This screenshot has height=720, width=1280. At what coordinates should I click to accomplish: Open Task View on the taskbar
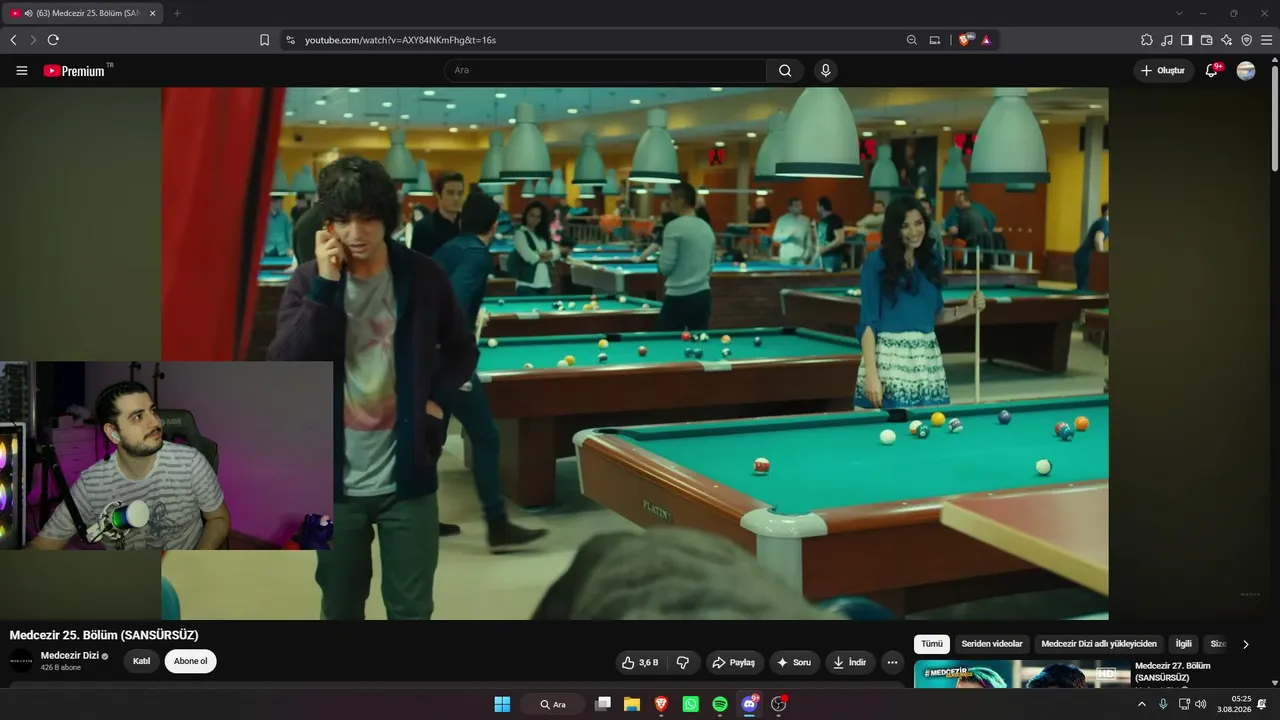602,704
